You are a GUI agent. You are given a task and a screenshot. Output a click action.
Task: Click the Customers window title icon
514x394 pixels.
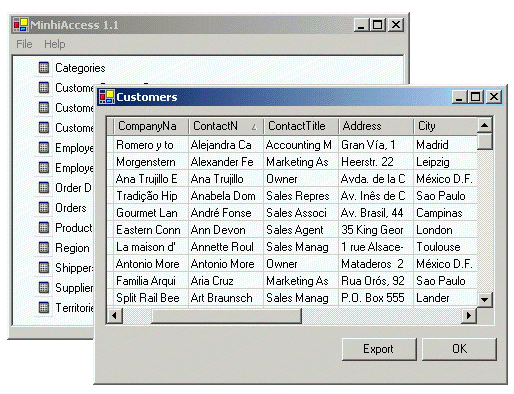point(107,97)
